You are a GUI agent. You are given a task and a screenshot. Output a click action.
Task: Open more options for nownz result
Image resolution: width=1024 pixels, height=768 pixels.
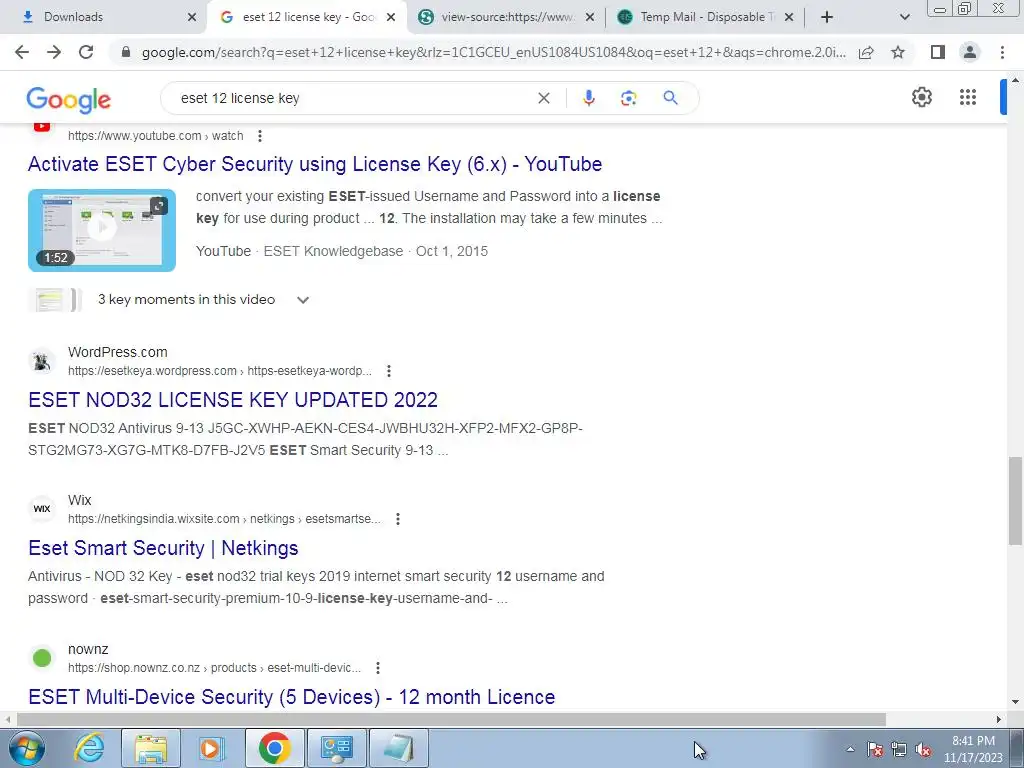tap(377, 668)
